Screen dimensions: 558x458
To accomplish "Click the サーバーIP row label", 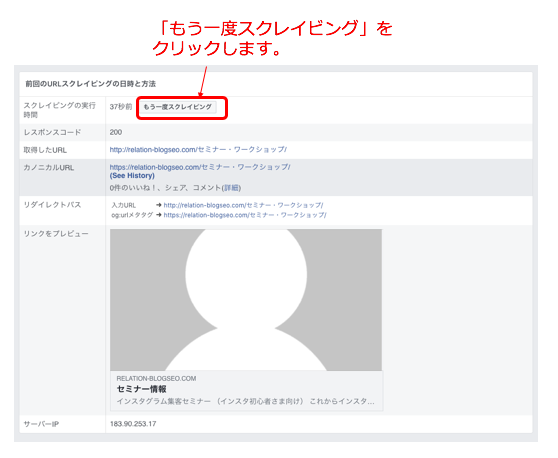I will [41, 424].
